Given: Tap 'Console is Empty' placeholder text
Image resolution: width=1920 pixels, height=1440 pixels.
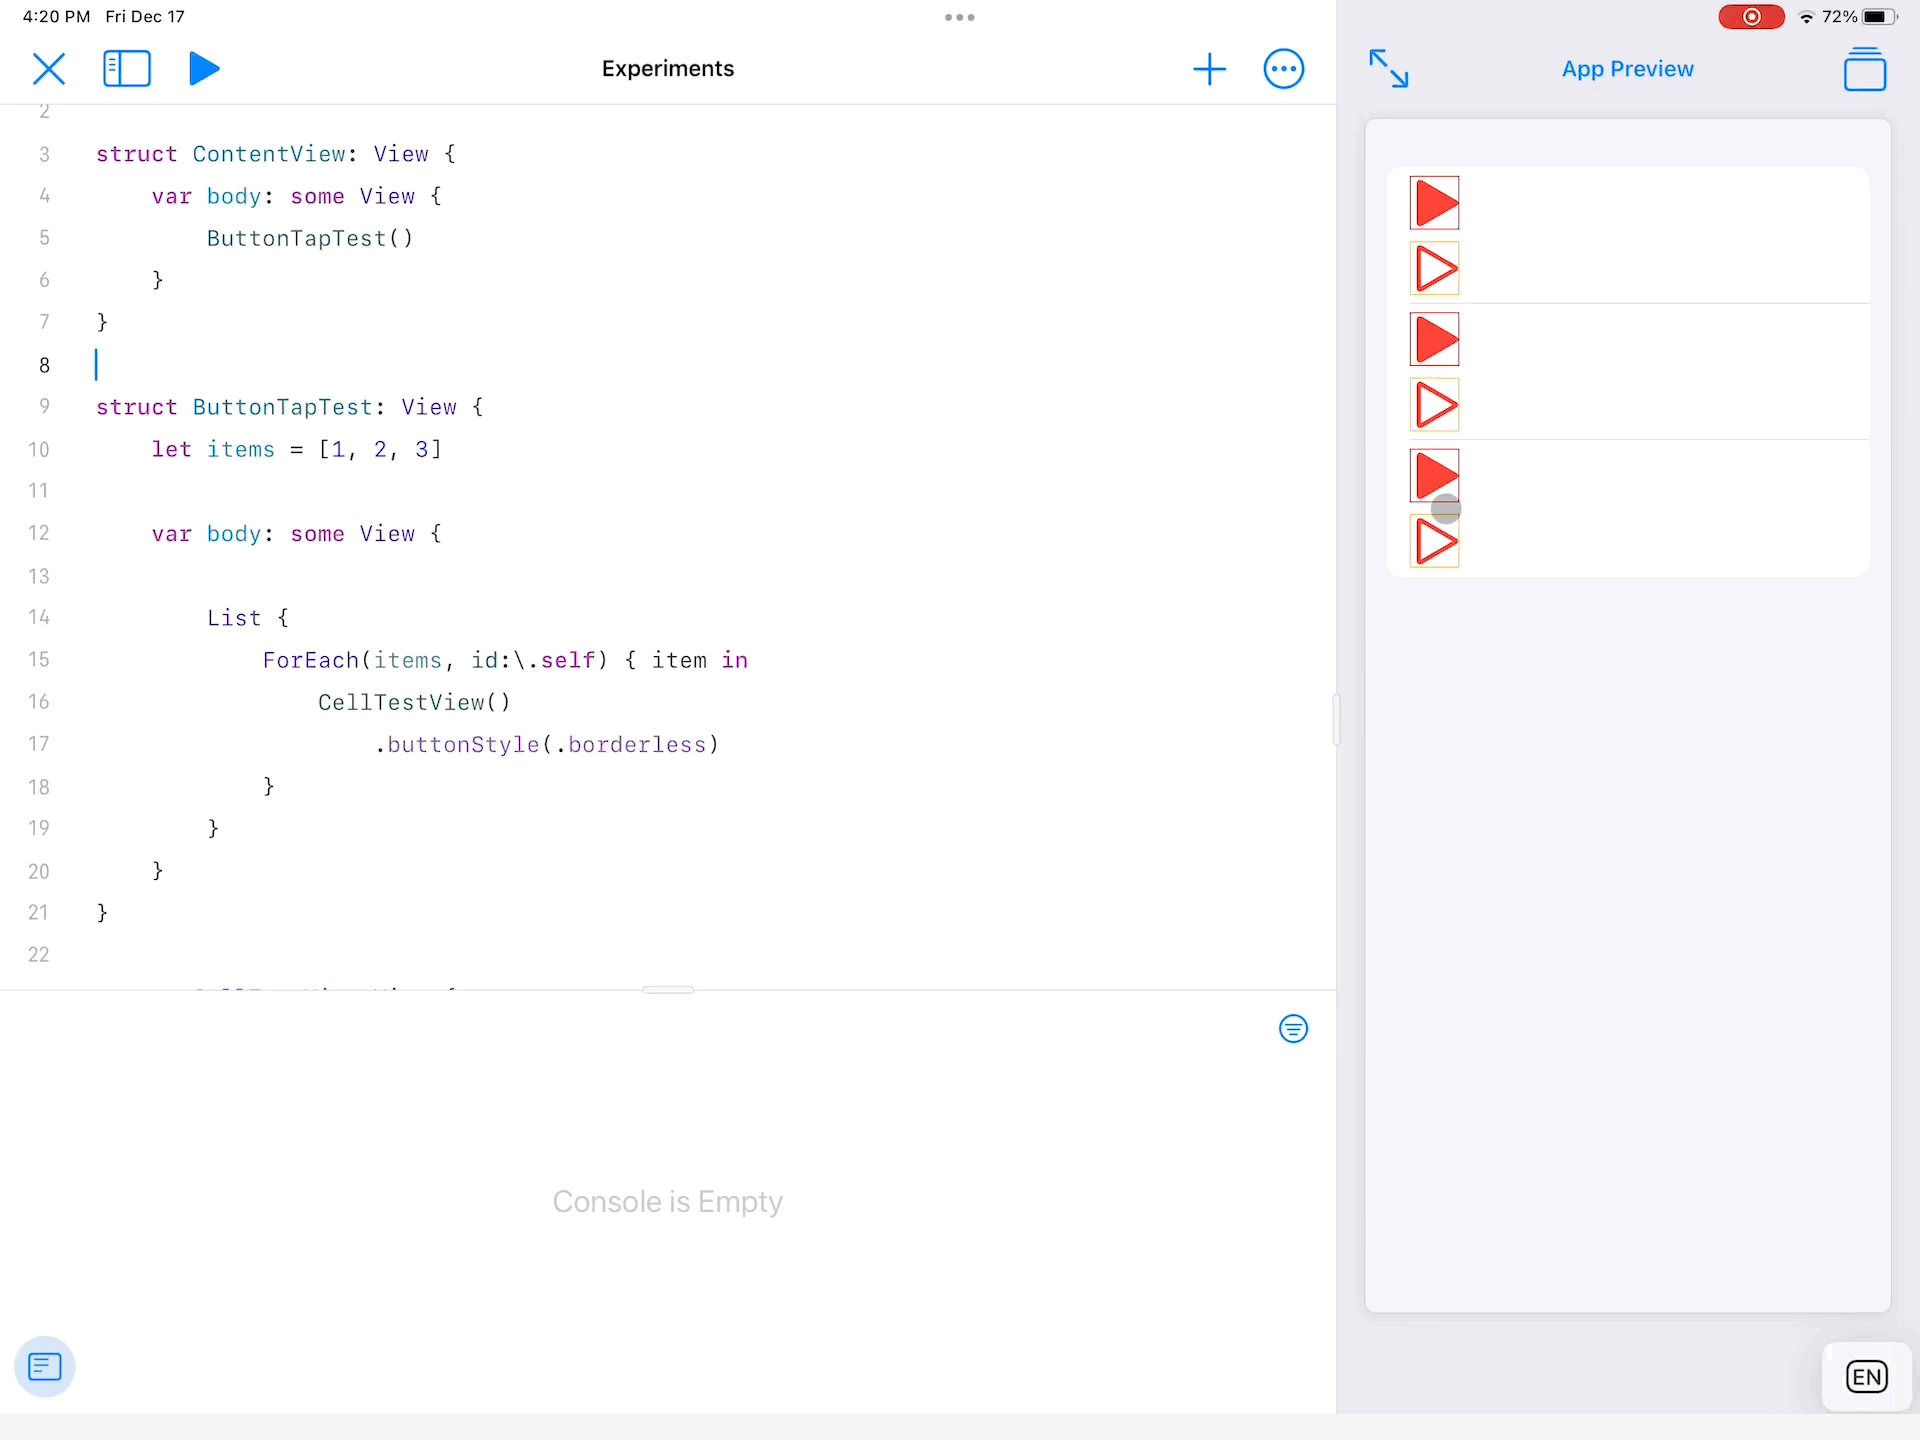Looking at the screenshot, I should click(668, 1201).
